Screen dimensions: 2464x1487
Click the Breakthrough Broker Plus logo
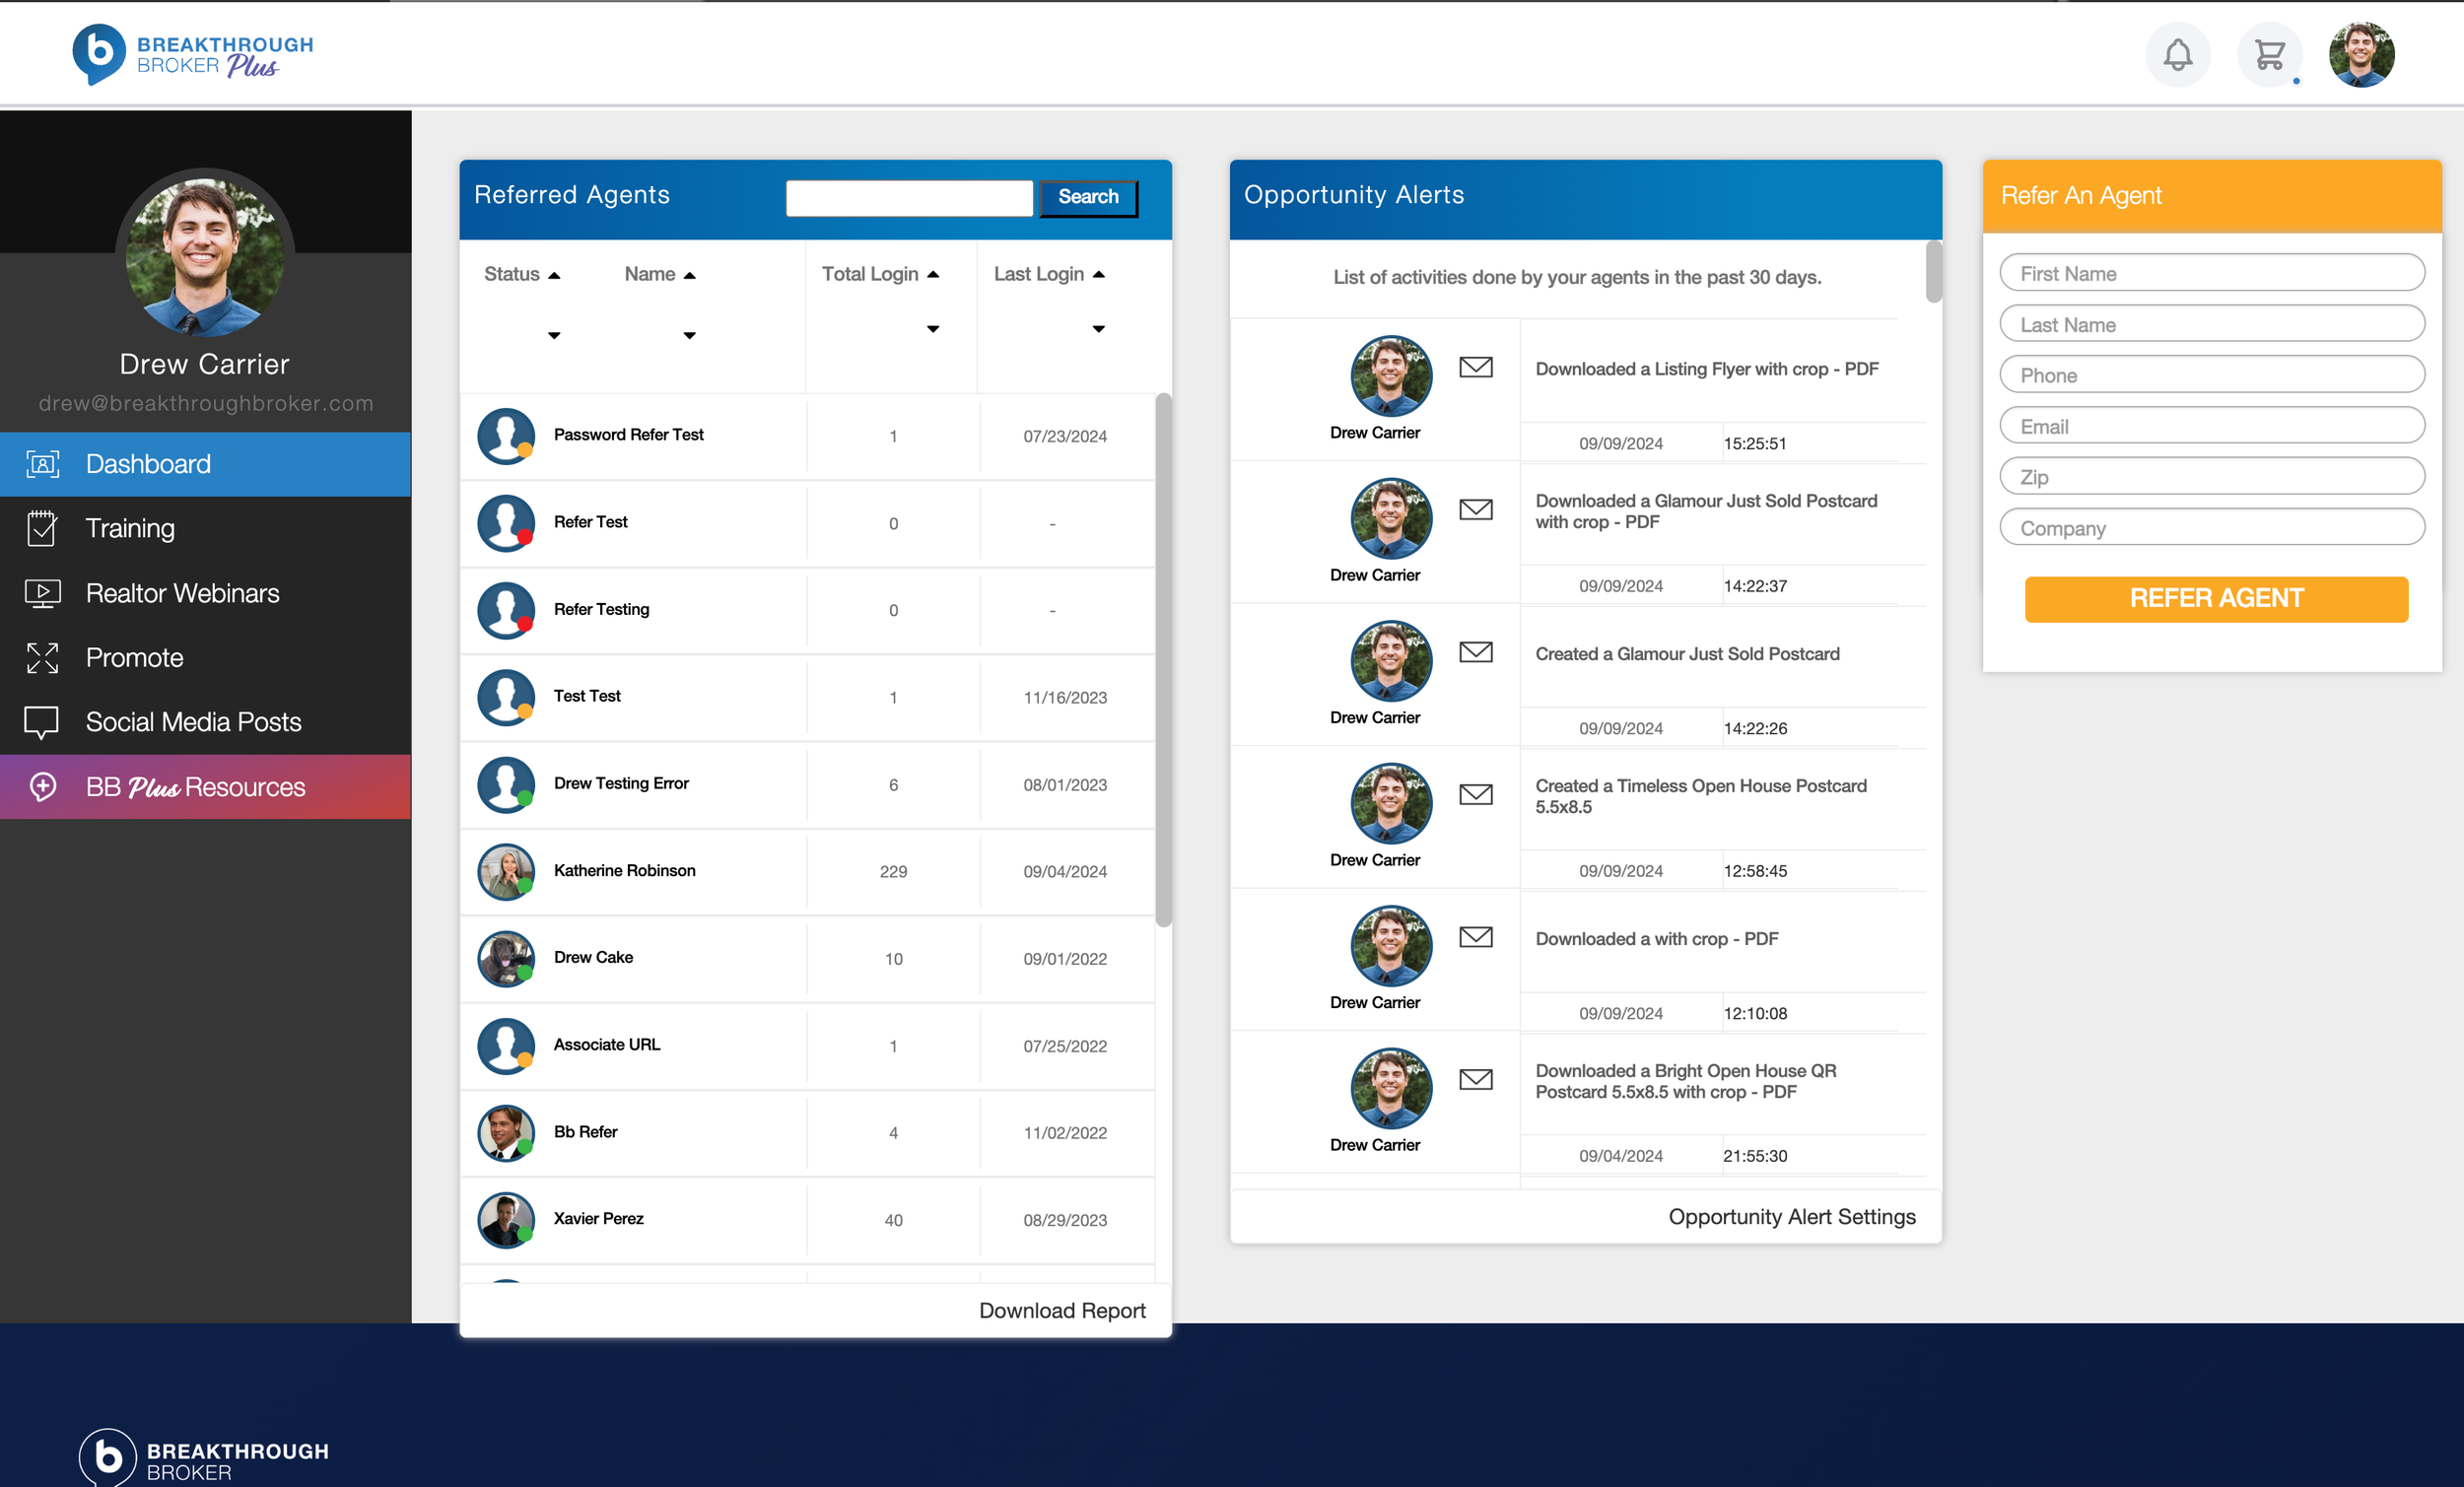pos(193,55)
